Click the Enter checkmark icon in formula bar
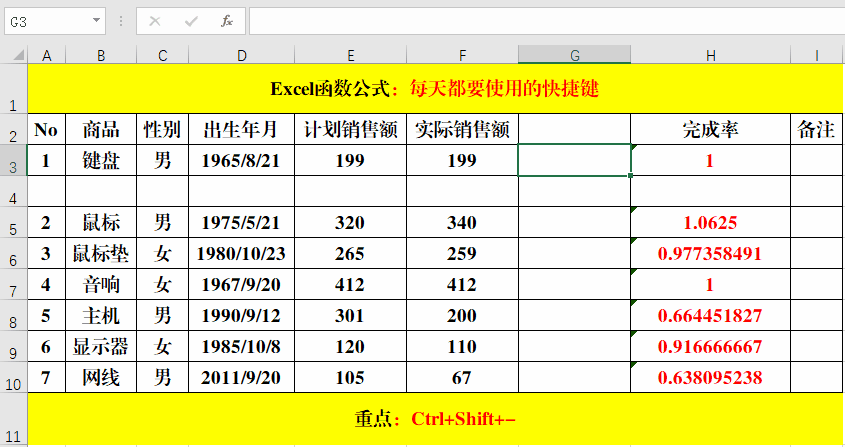This screenshot has width=845, height=447. tap(191, 21)
